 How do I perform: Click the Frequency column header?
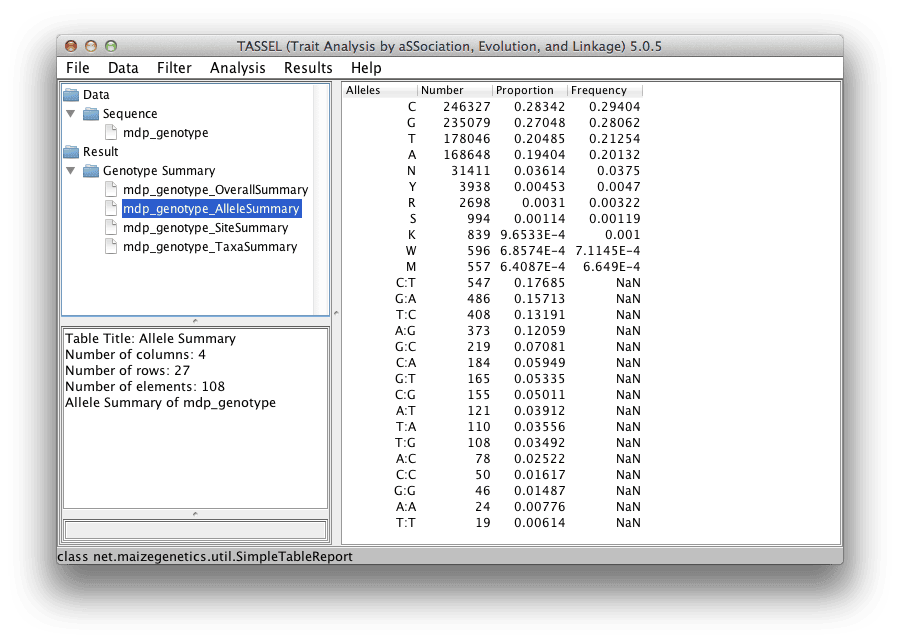(605, 90)
